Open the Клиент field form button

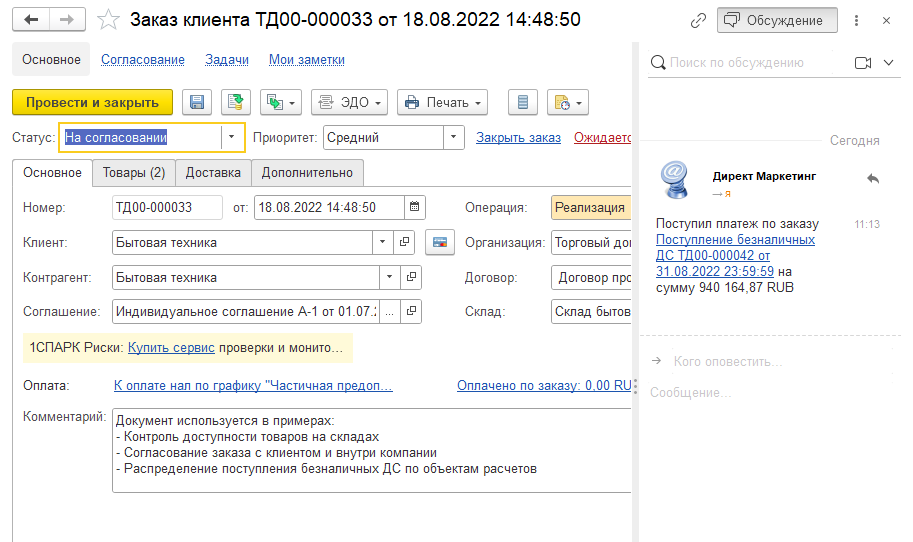point(405,242)
